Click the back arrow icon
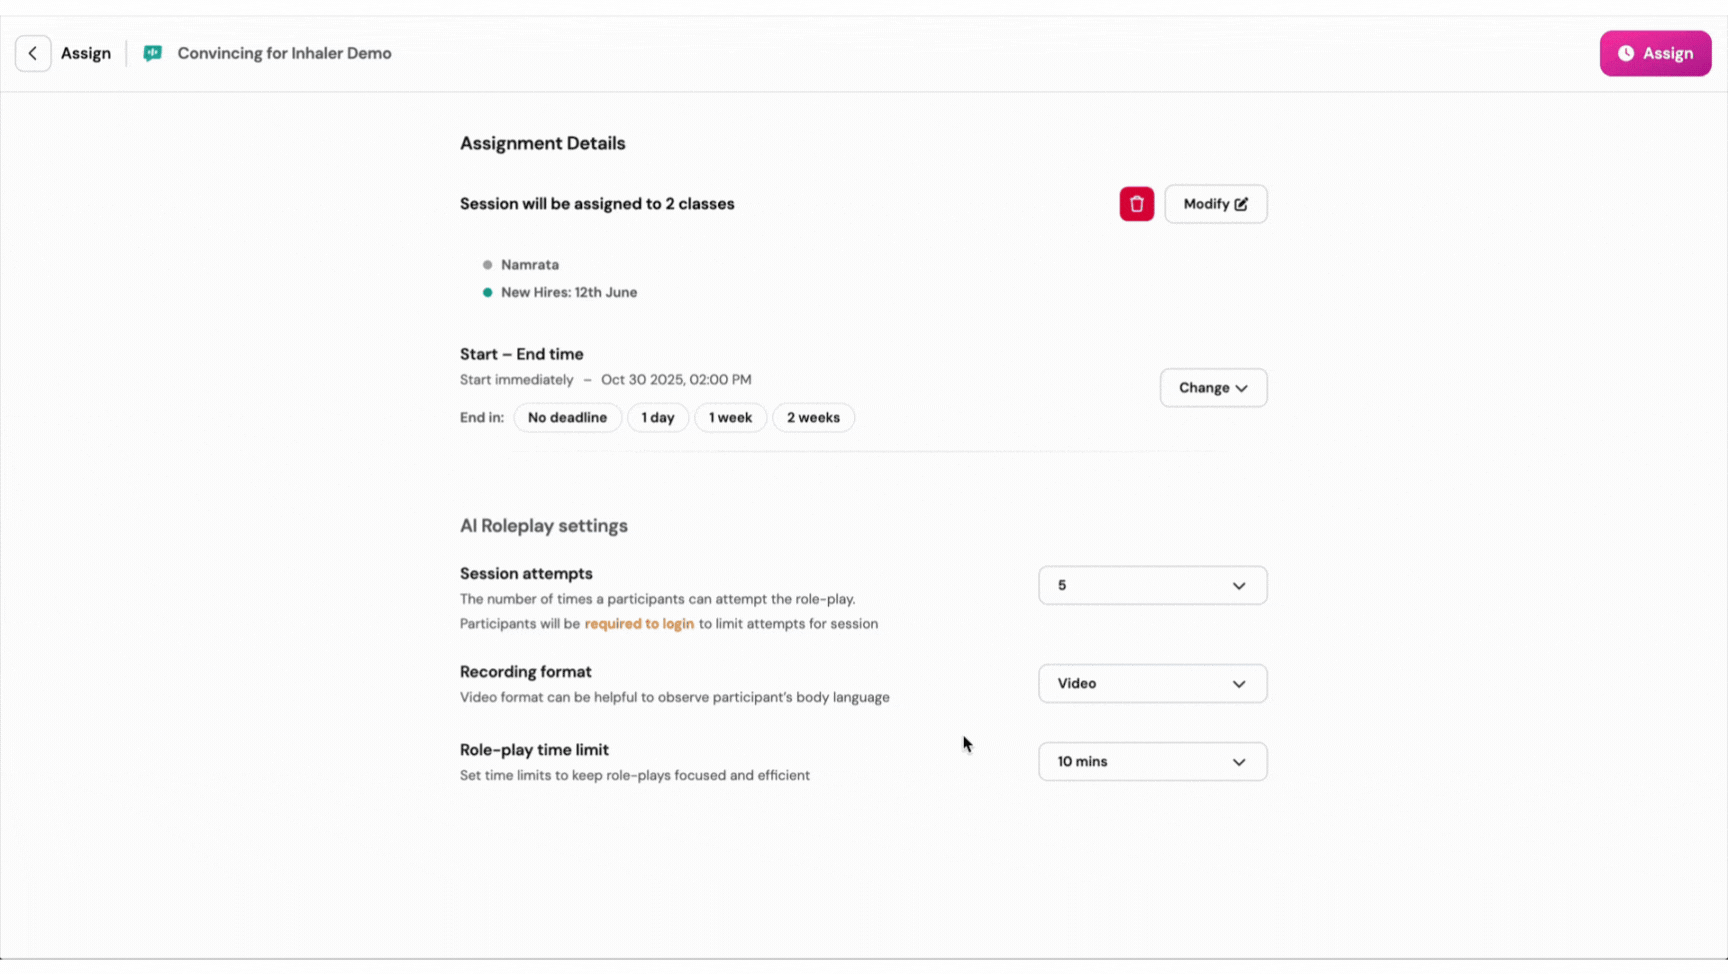This screenshot has height=974, width=1728. (33, 53)
